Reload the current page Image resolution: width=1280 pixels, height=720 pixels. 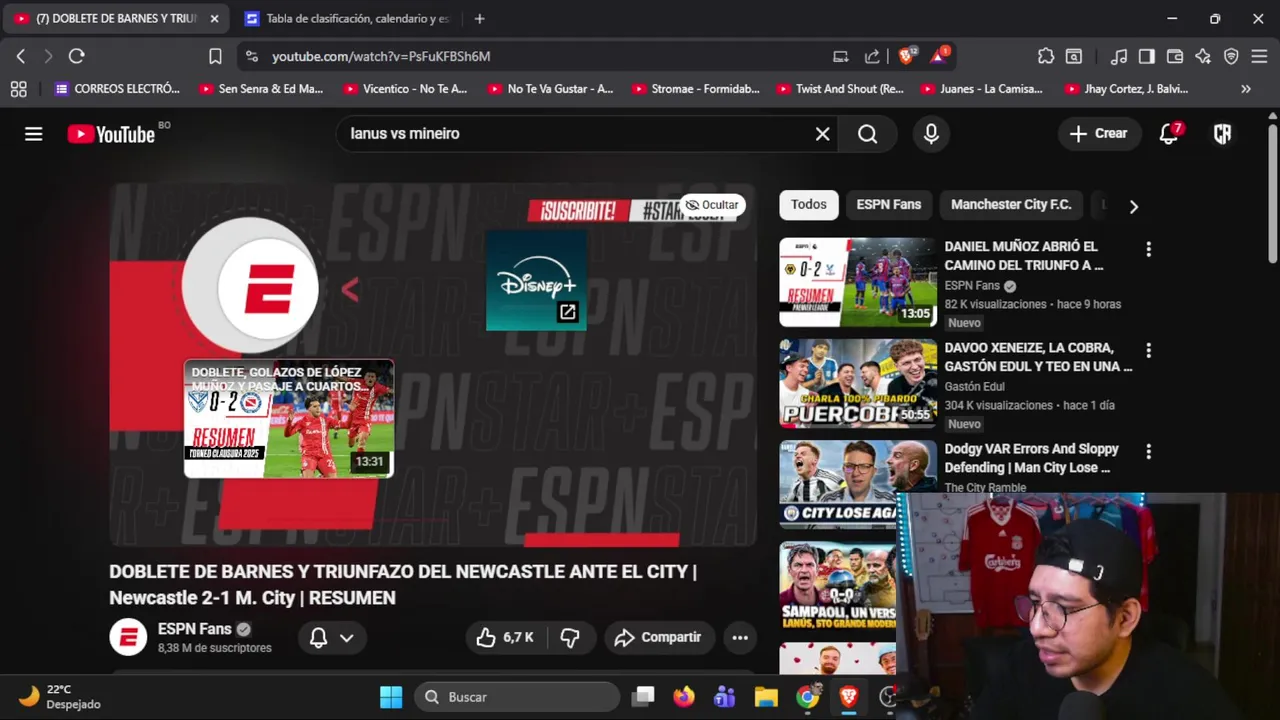pos(77,56)
